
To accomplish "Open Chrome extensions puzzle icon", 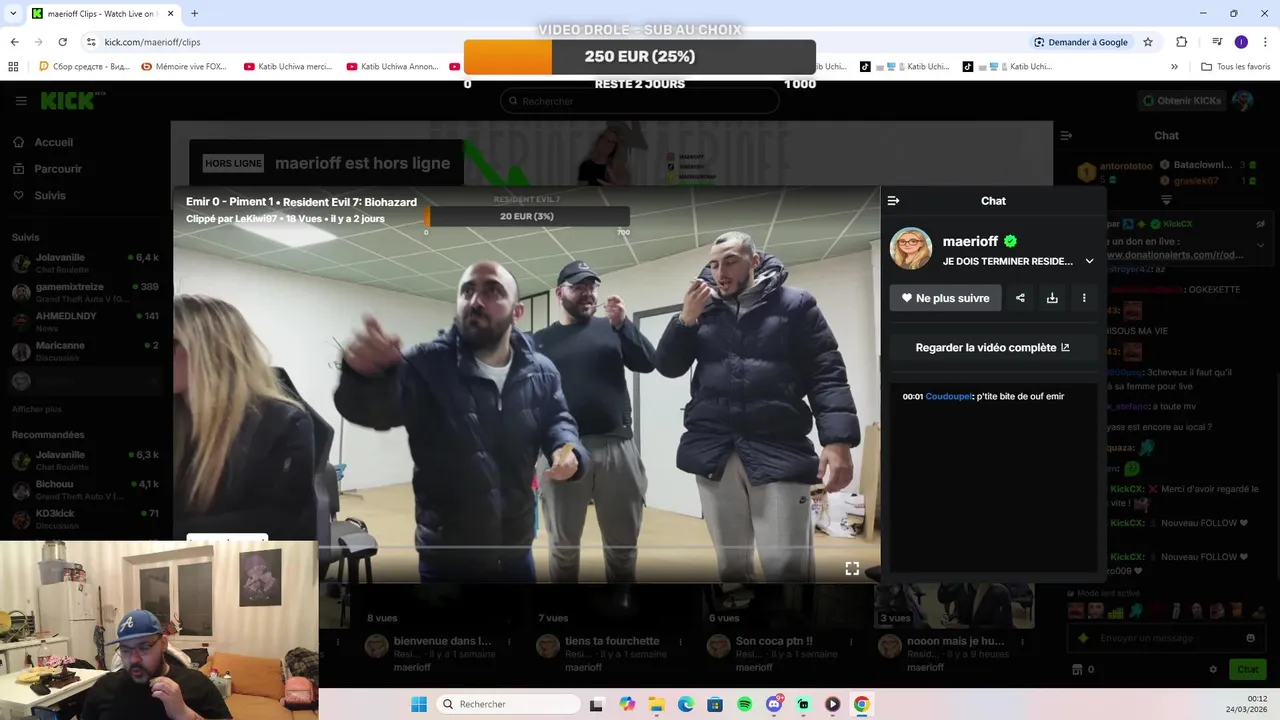I will coord(1182,42).
